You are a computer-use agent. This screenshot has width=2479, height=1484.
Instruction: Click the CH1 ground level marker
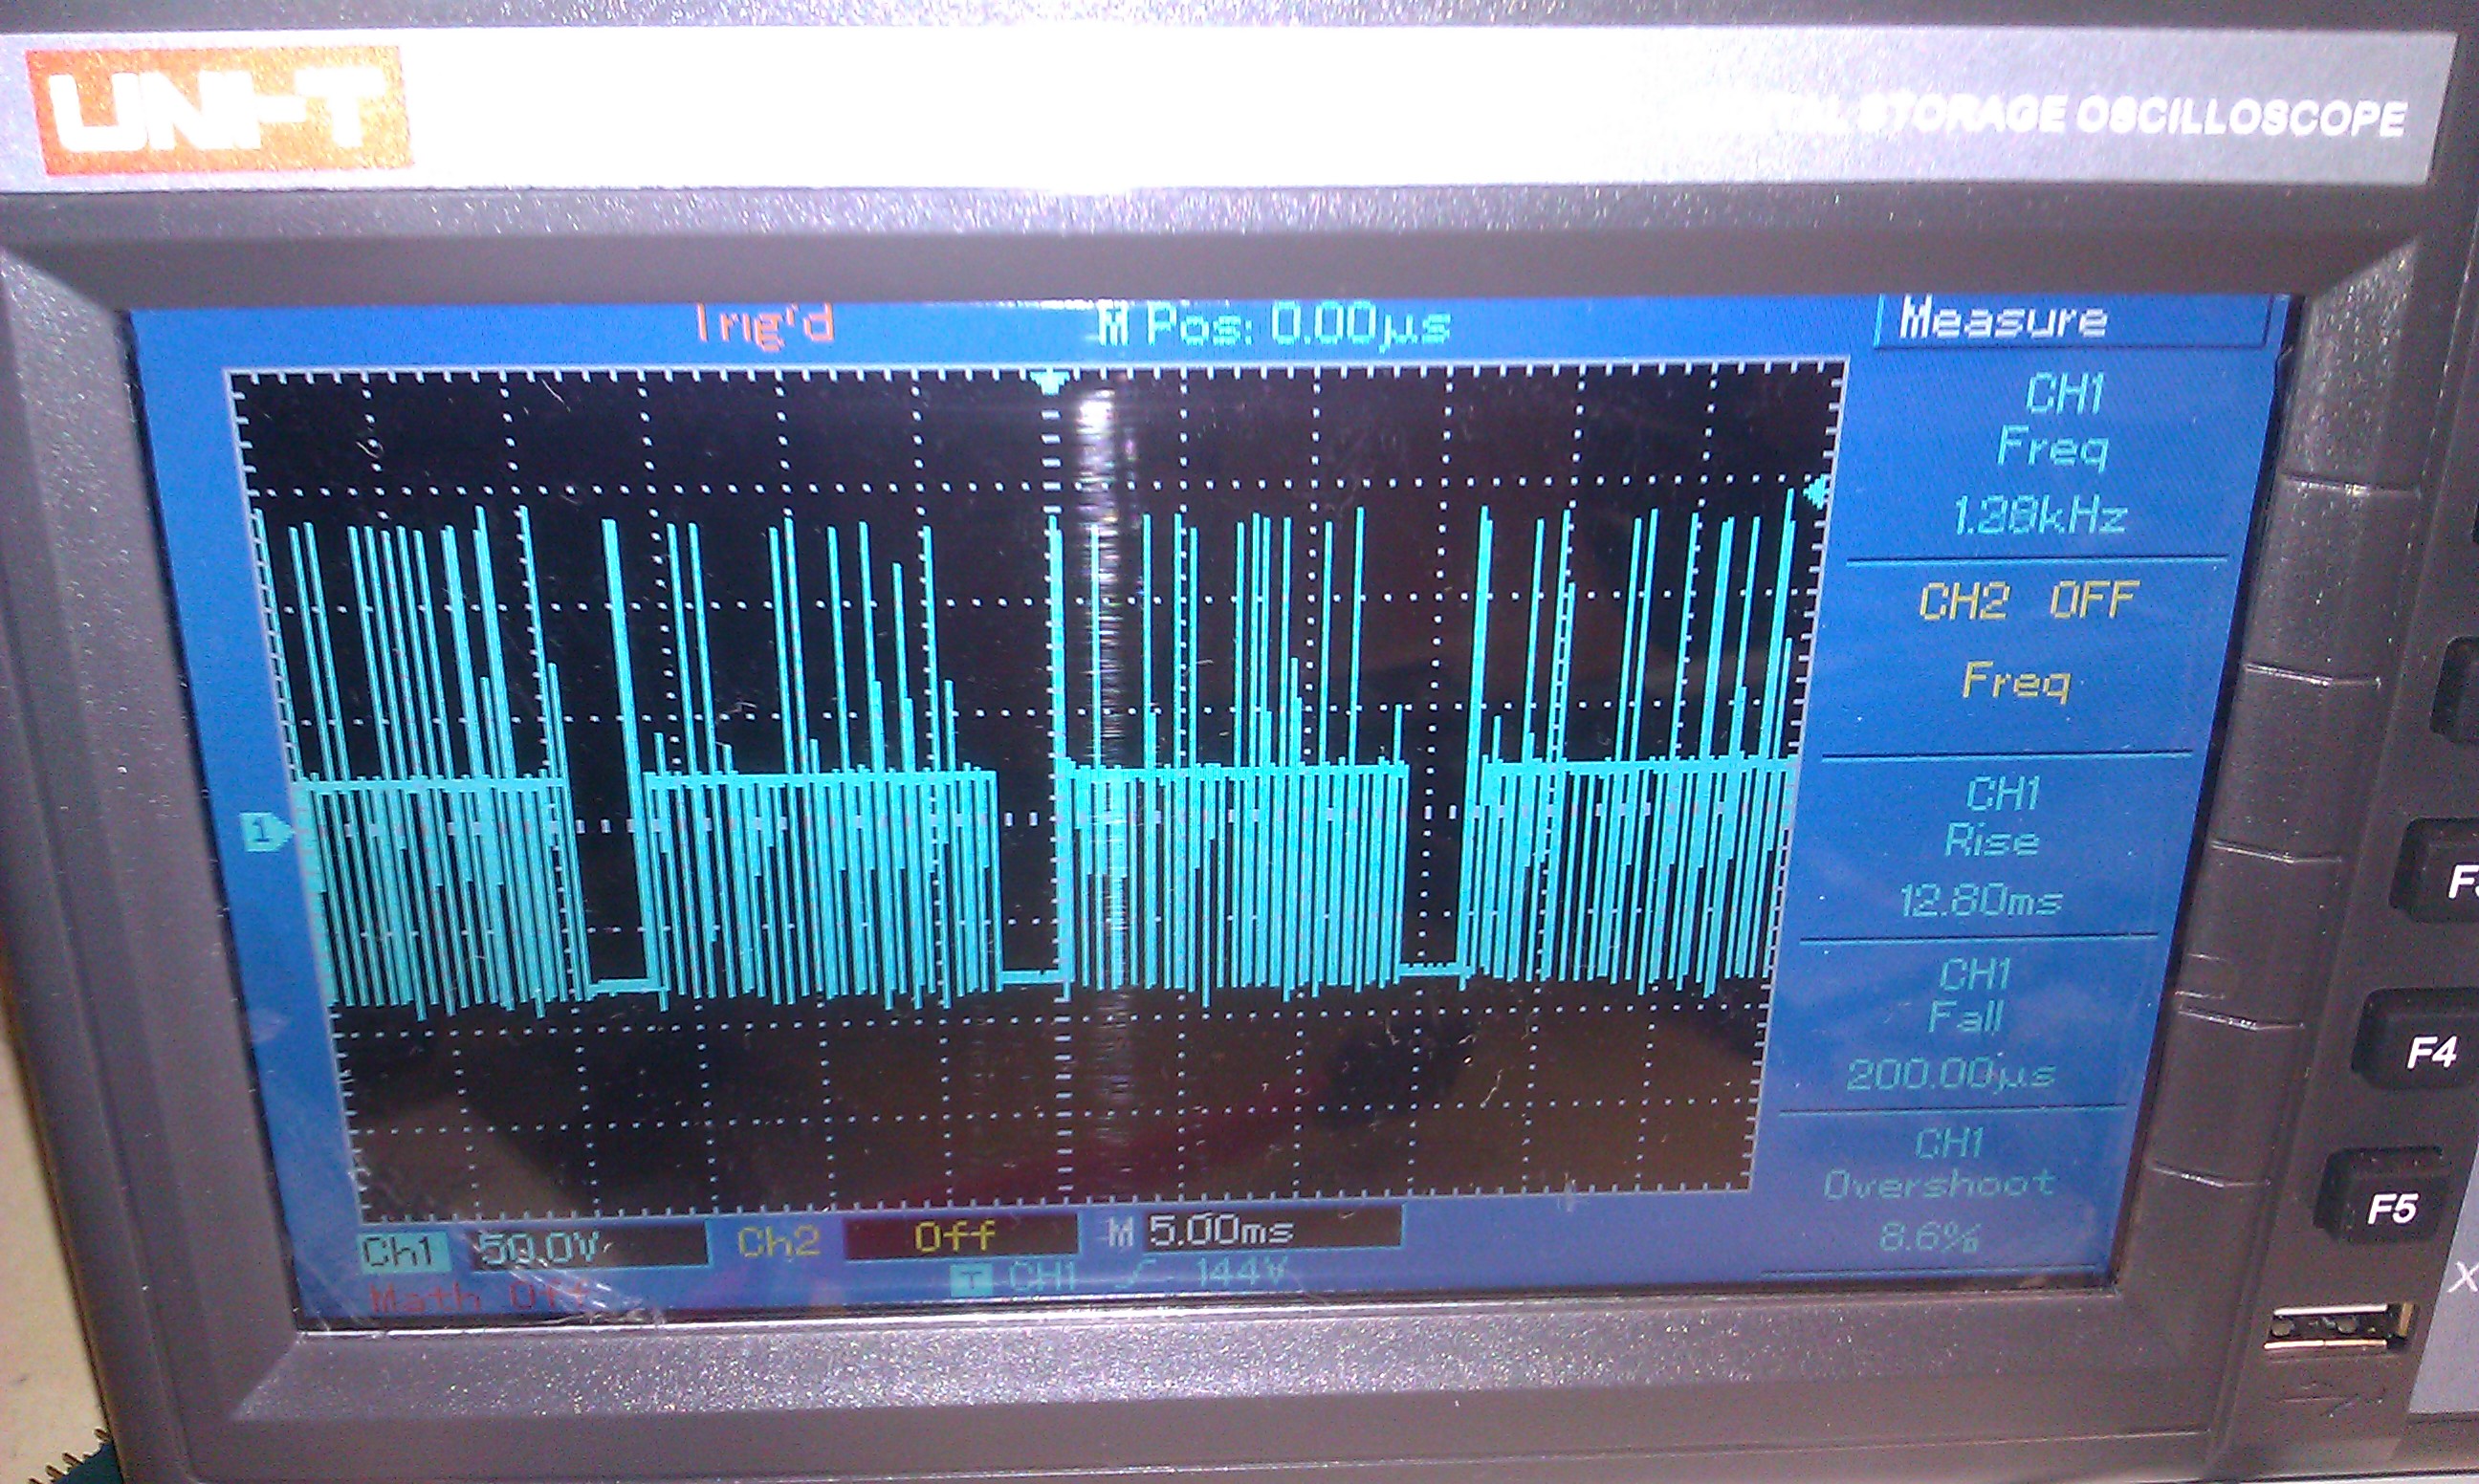click(x=263, y=832)
